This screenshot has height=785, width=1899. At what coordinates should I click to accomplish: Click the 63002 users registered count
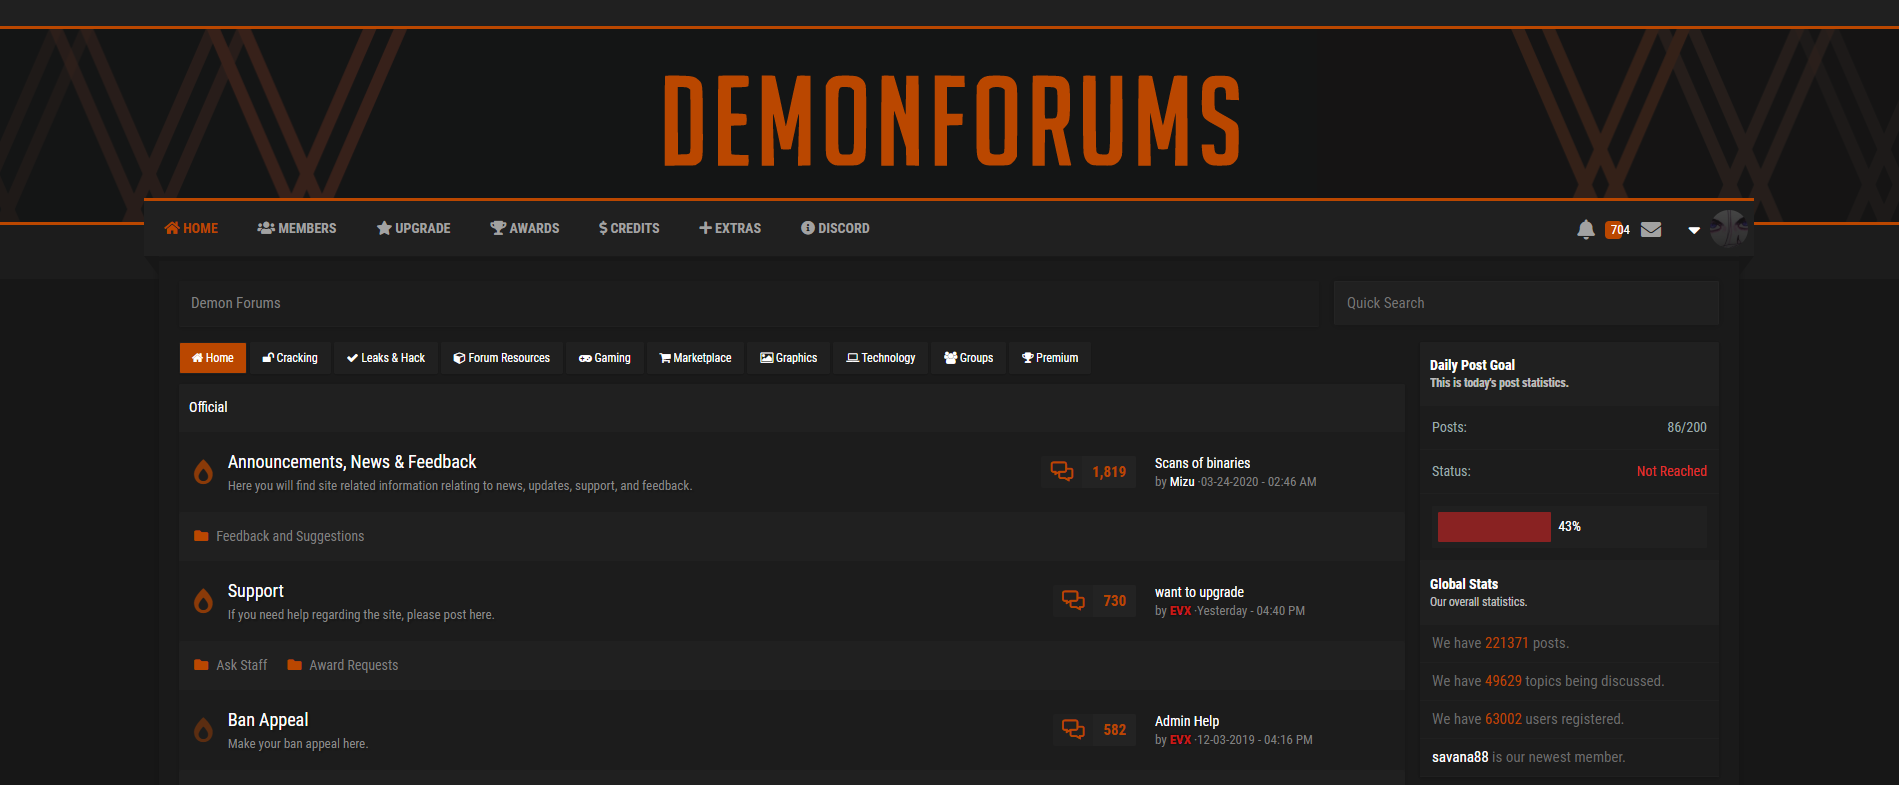click(1503, 719)
